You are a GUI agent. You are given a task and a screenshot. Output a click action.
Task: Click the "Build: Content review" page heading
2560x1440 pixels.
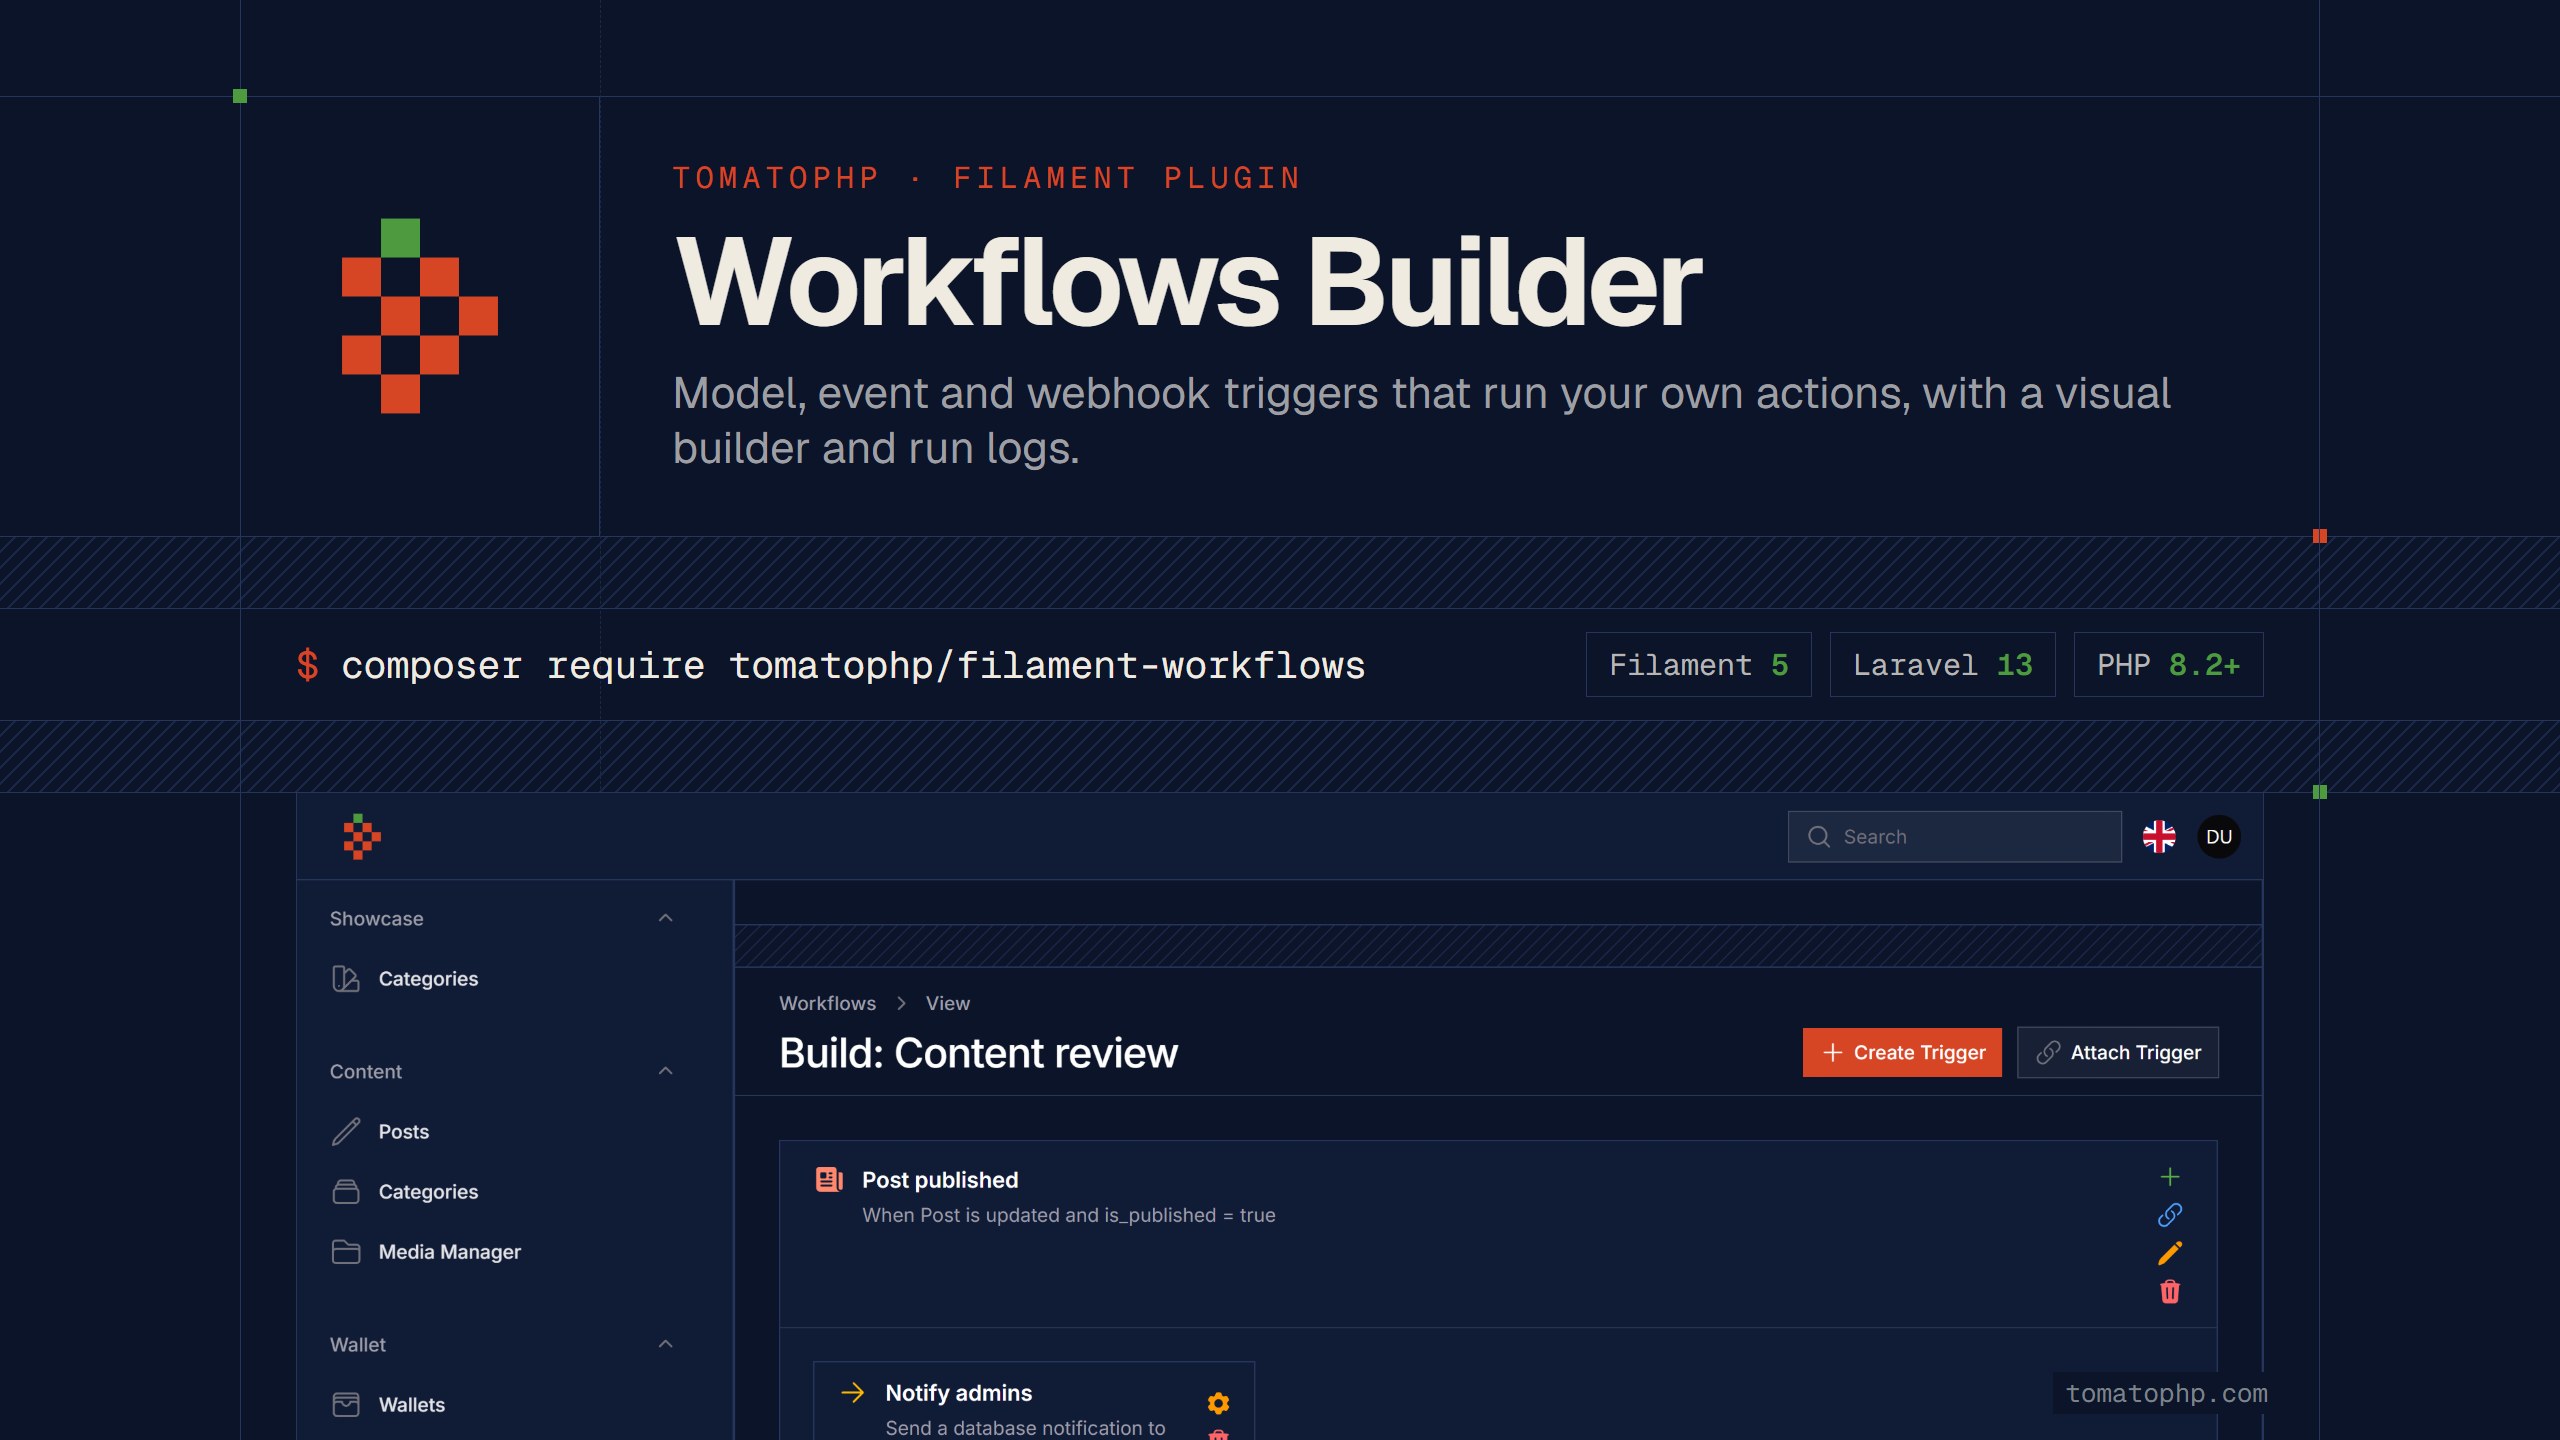click(x=978, y=1053)
